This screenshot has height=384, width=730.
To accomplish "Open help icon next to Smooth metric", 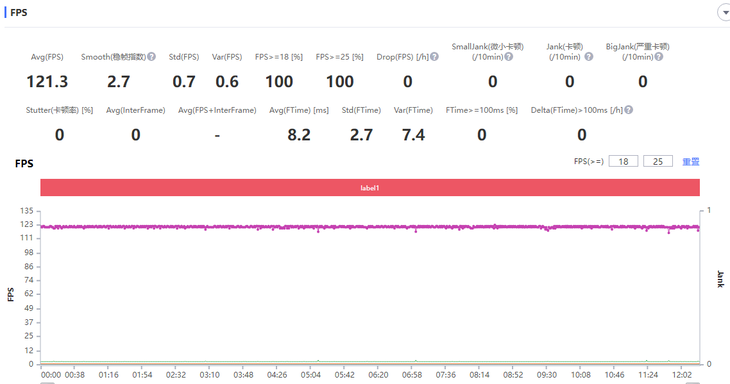I will (x=151, y=57).
